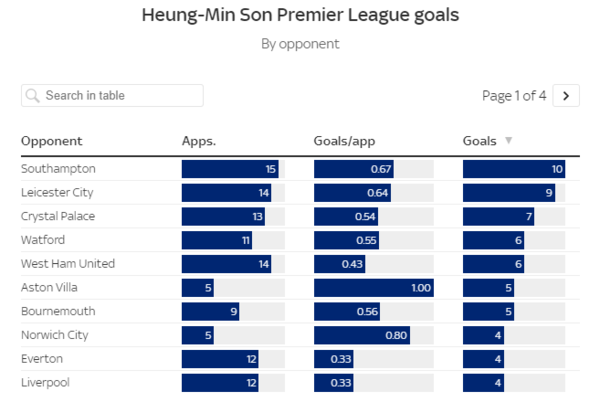
Task: Sort by Apps. column header
Action: (x=198, y=141)
